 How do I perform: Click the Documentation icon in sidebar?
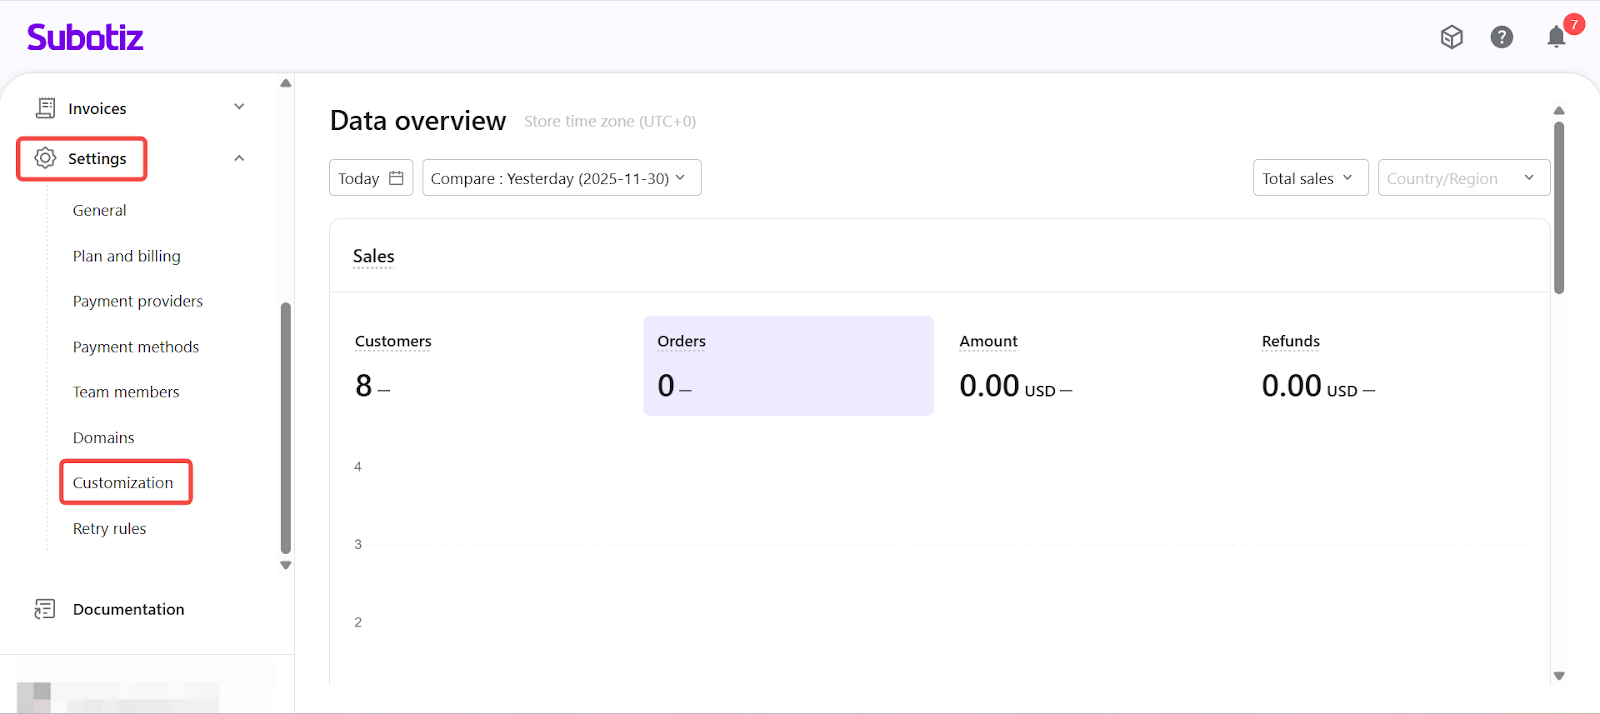[45, 609]
